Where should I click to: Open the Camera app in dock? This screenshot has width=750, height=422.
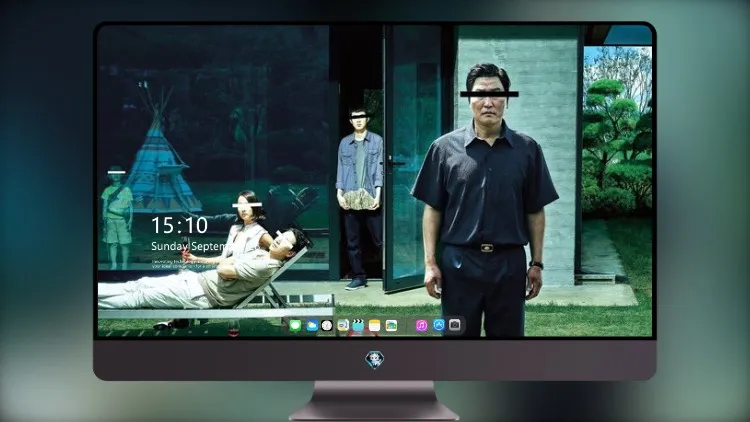tap(455, 325)
